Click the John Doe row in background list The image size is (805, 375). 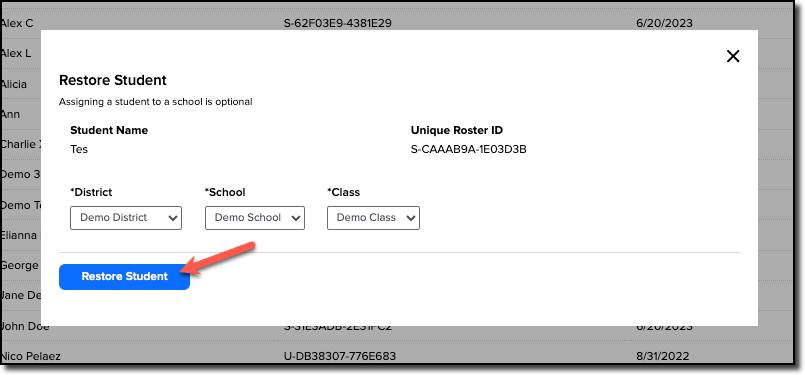pyautogui.click(x=25, y=326)
